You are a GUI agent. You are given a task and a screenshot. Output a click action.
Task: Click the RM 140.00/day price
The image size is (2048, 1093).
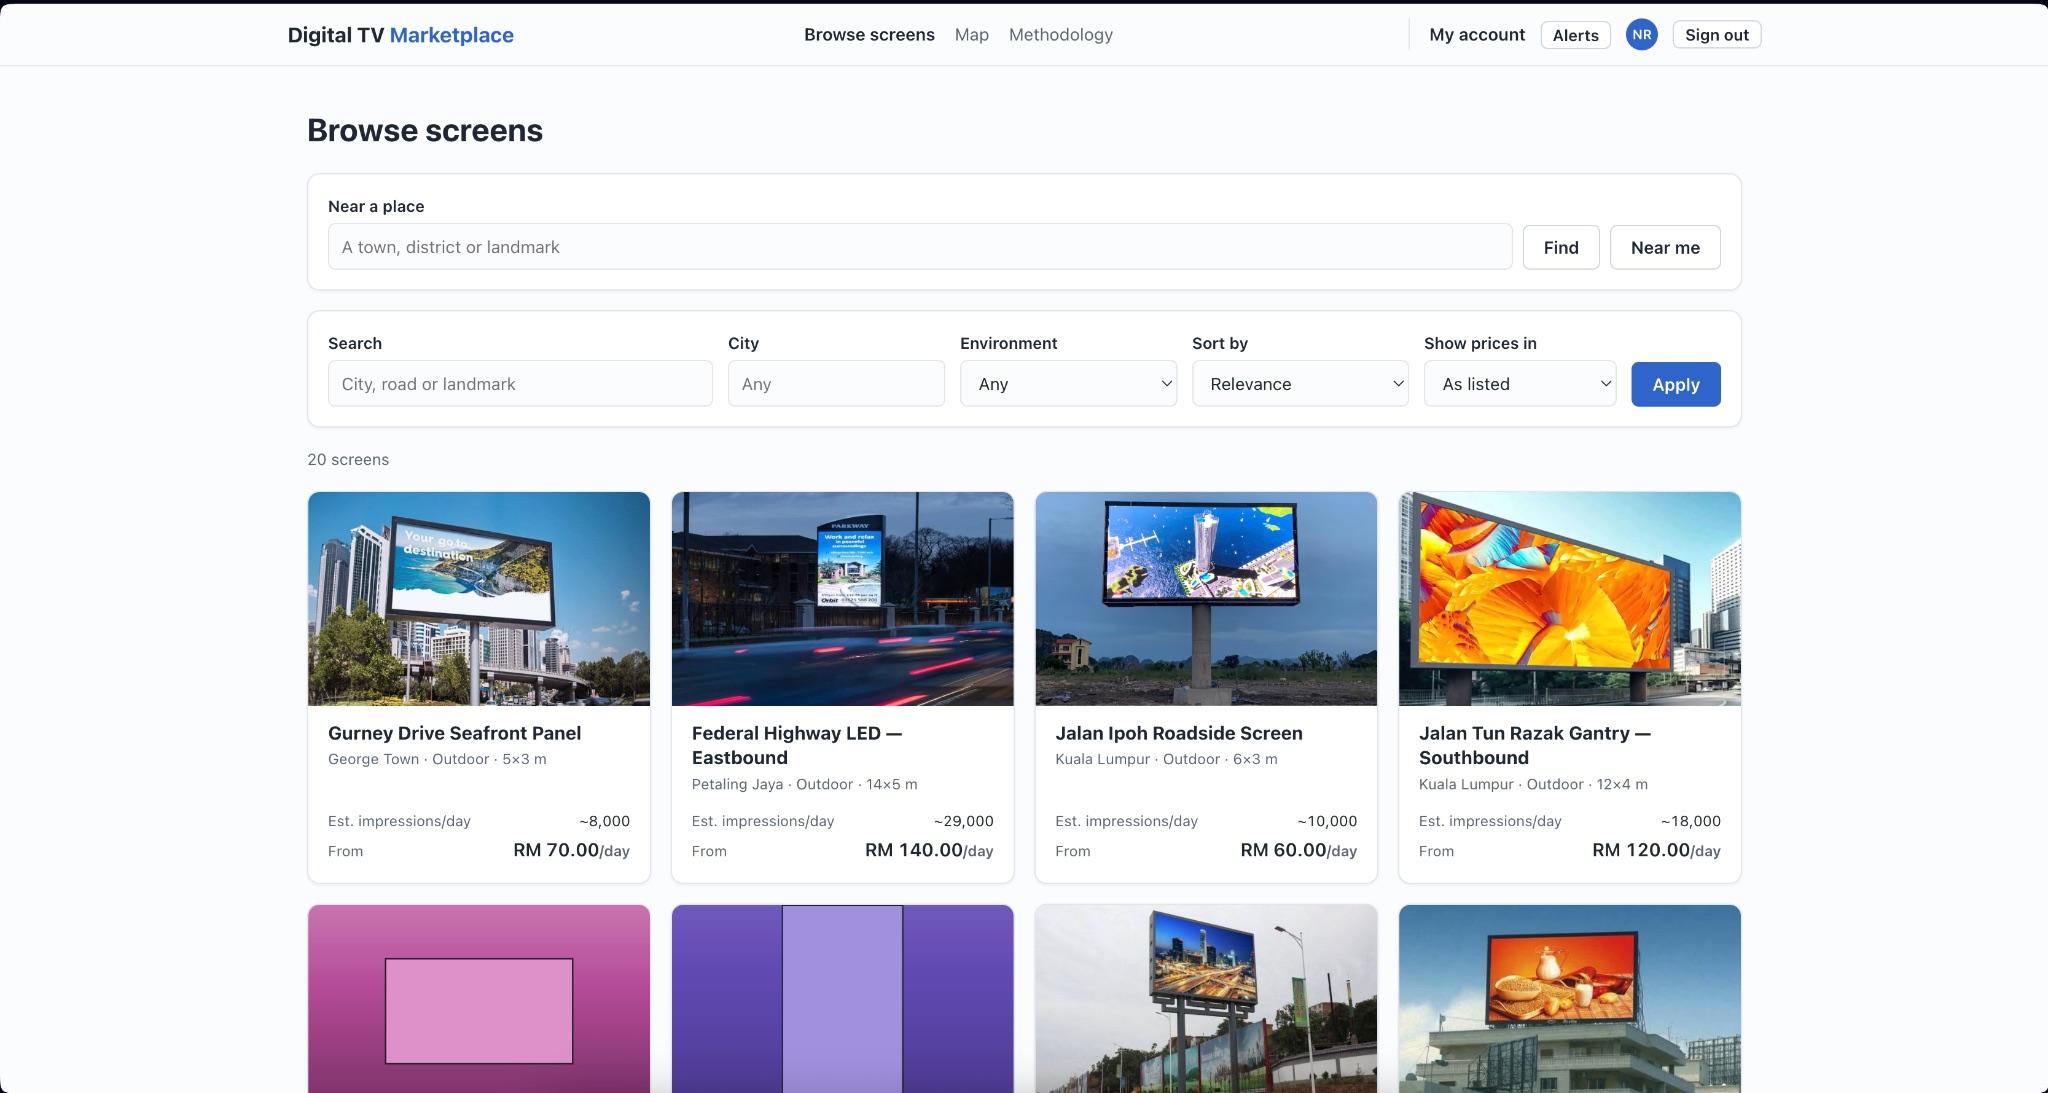click(929, 850)
